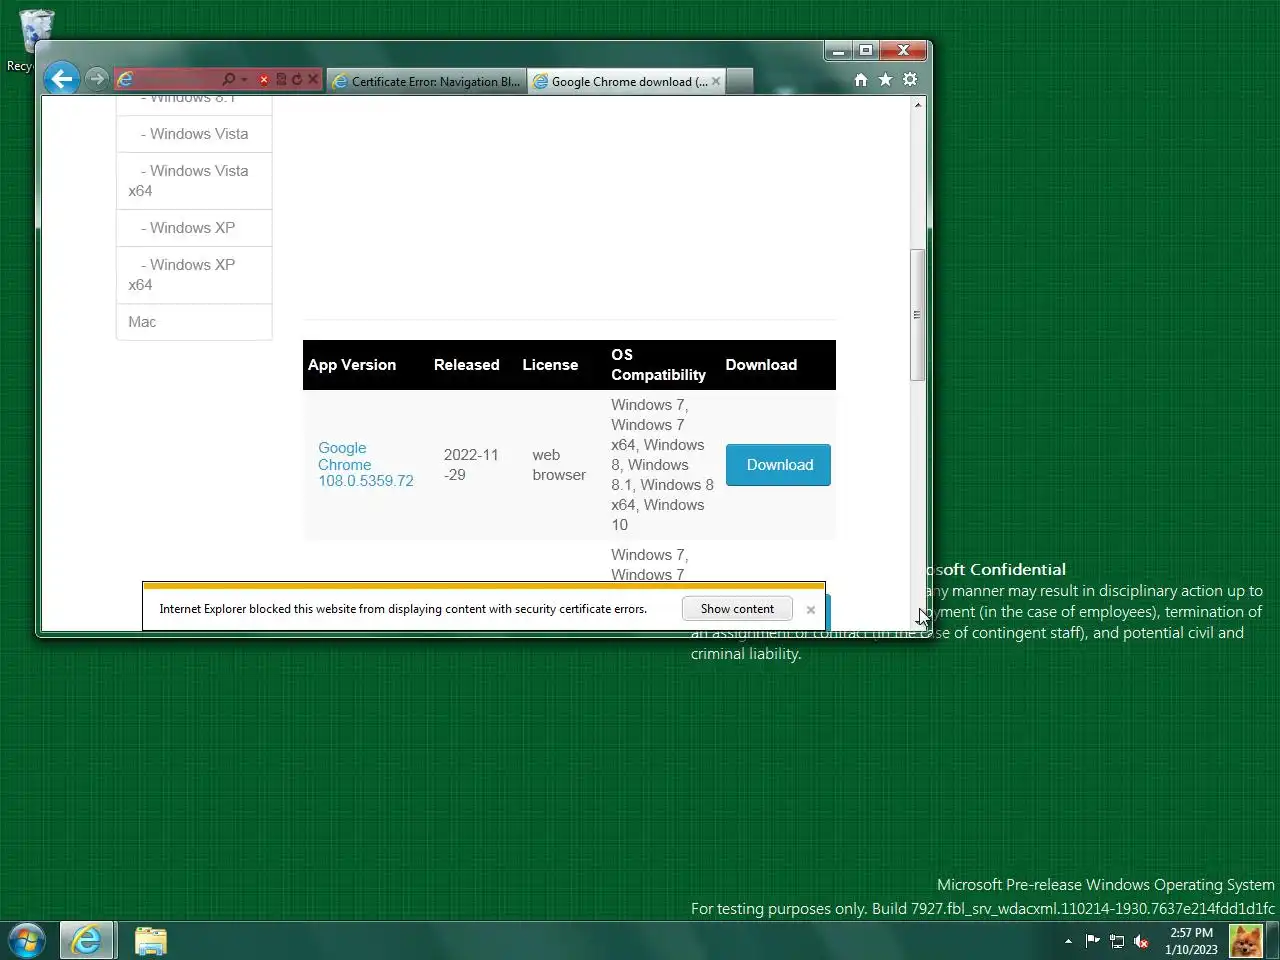Go to the Home page icon
Viewport: 1280px width, 960px height.
tap(861, 80)
